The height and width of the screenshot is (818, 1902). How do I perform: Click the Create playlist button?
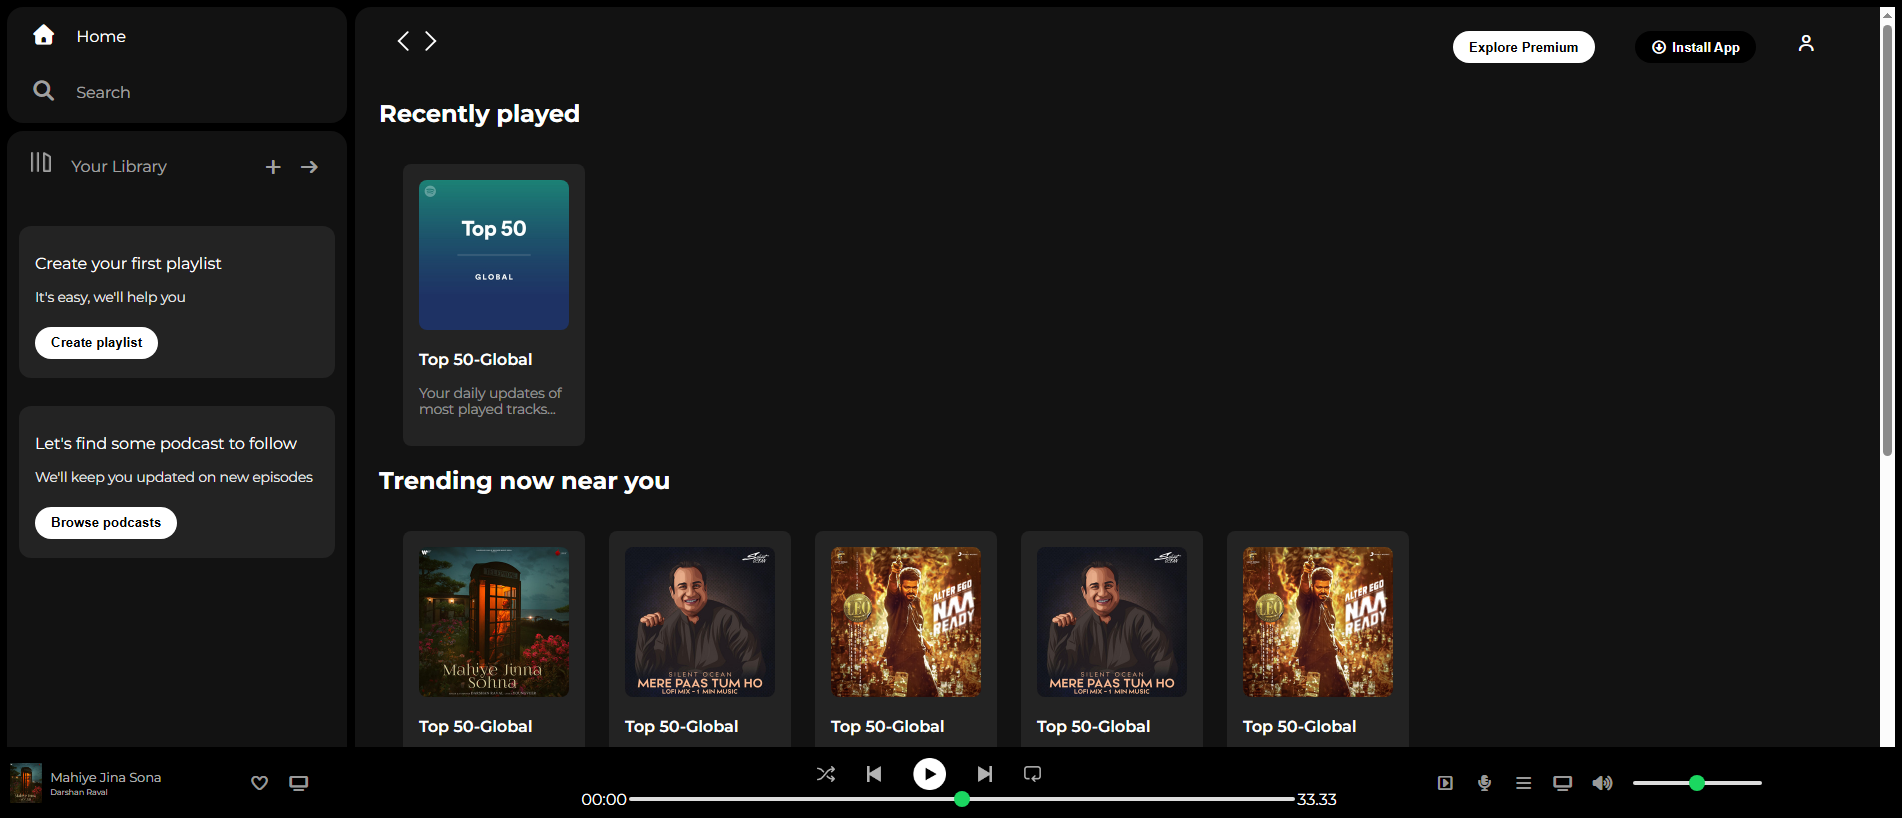(x=97, y=343)
